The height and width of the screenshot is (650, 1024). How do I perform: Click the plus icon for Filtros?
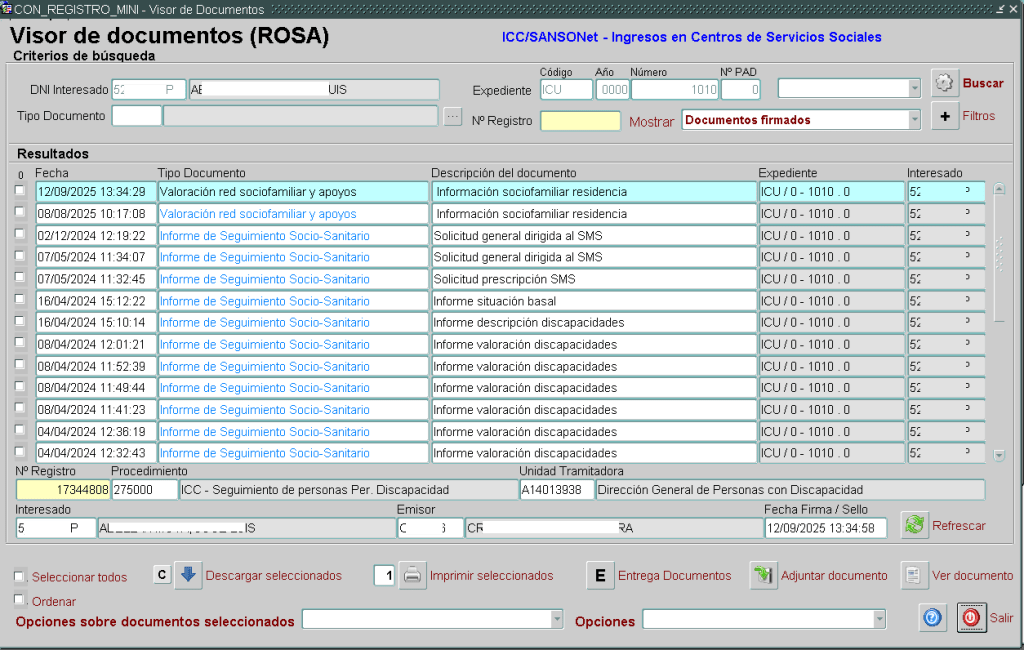(945, 116)
